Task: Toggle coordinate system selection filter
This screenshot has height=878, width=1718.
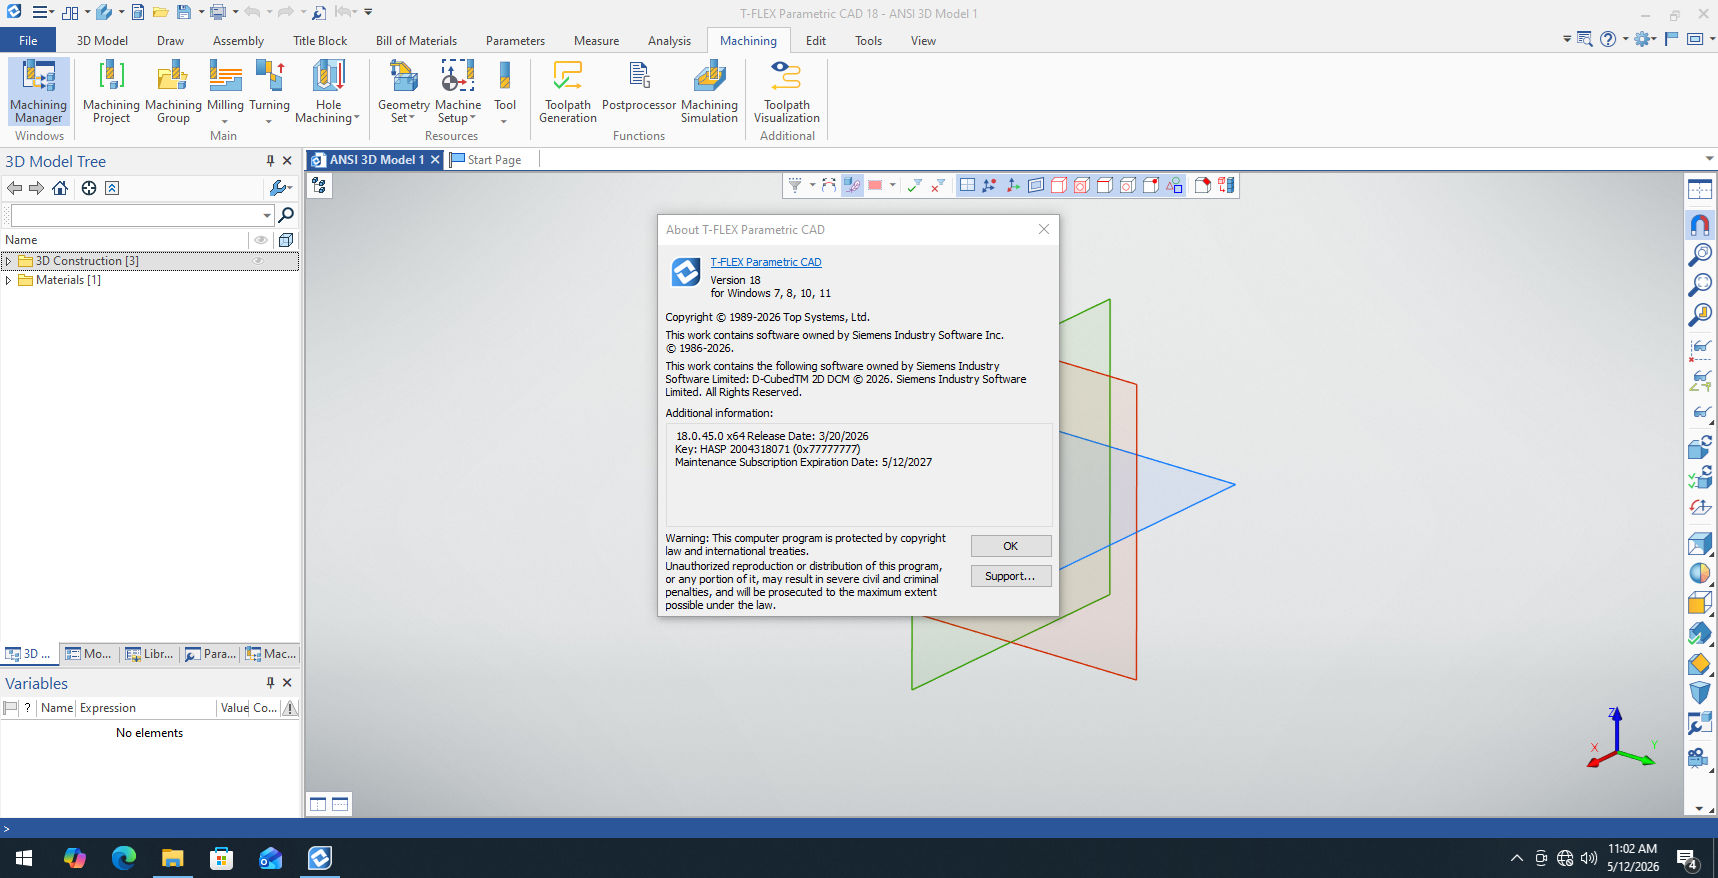Action: point(1013,185)
